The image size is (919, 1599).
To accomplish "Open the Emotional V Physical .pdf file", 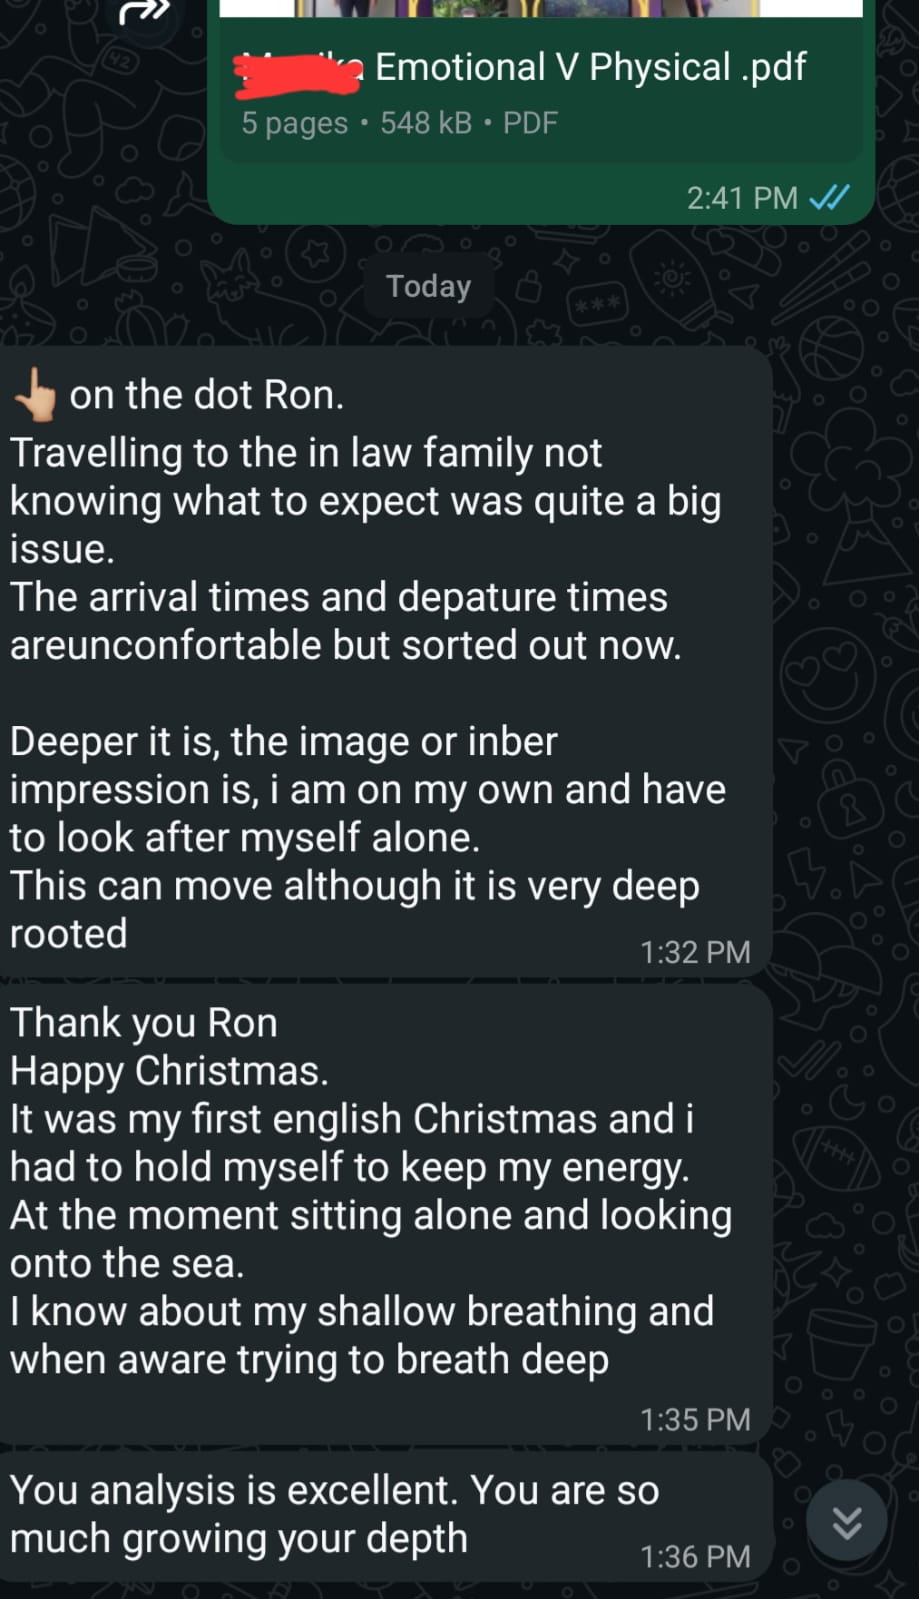I will tap(589, 68).
